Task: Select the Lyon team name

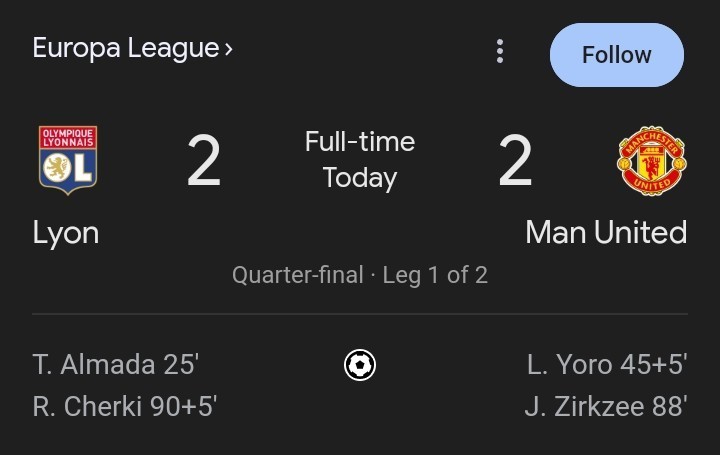Action: pos(66,233)
